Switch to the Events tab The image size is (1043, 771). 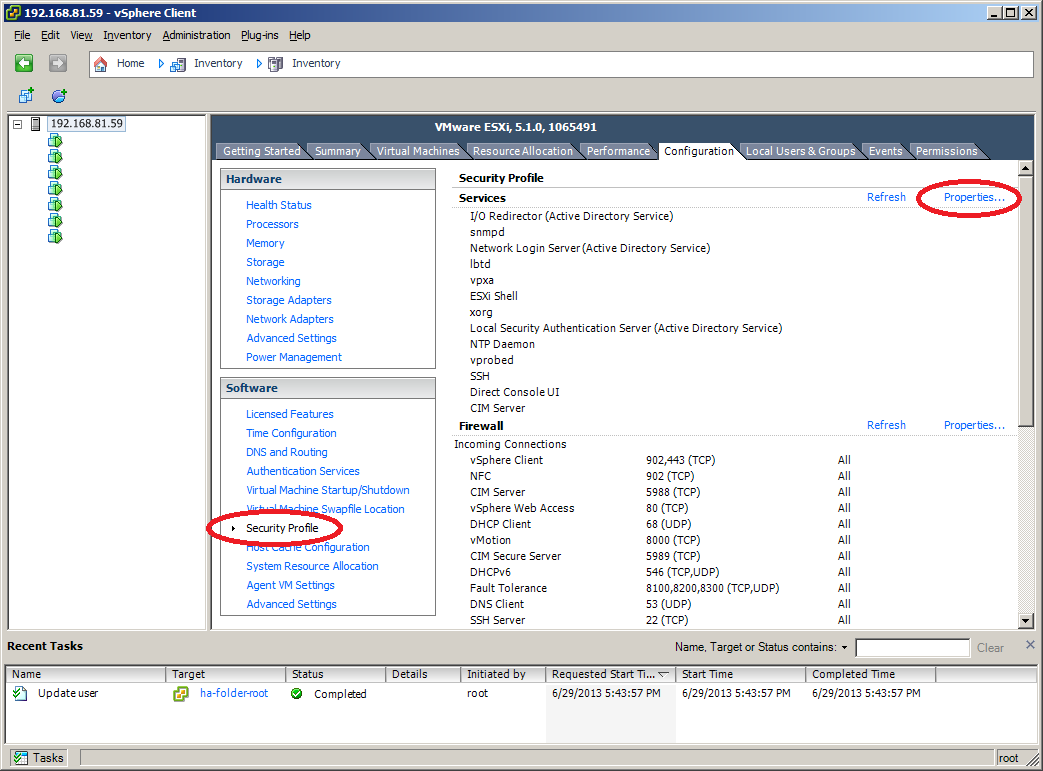[885, 151]
